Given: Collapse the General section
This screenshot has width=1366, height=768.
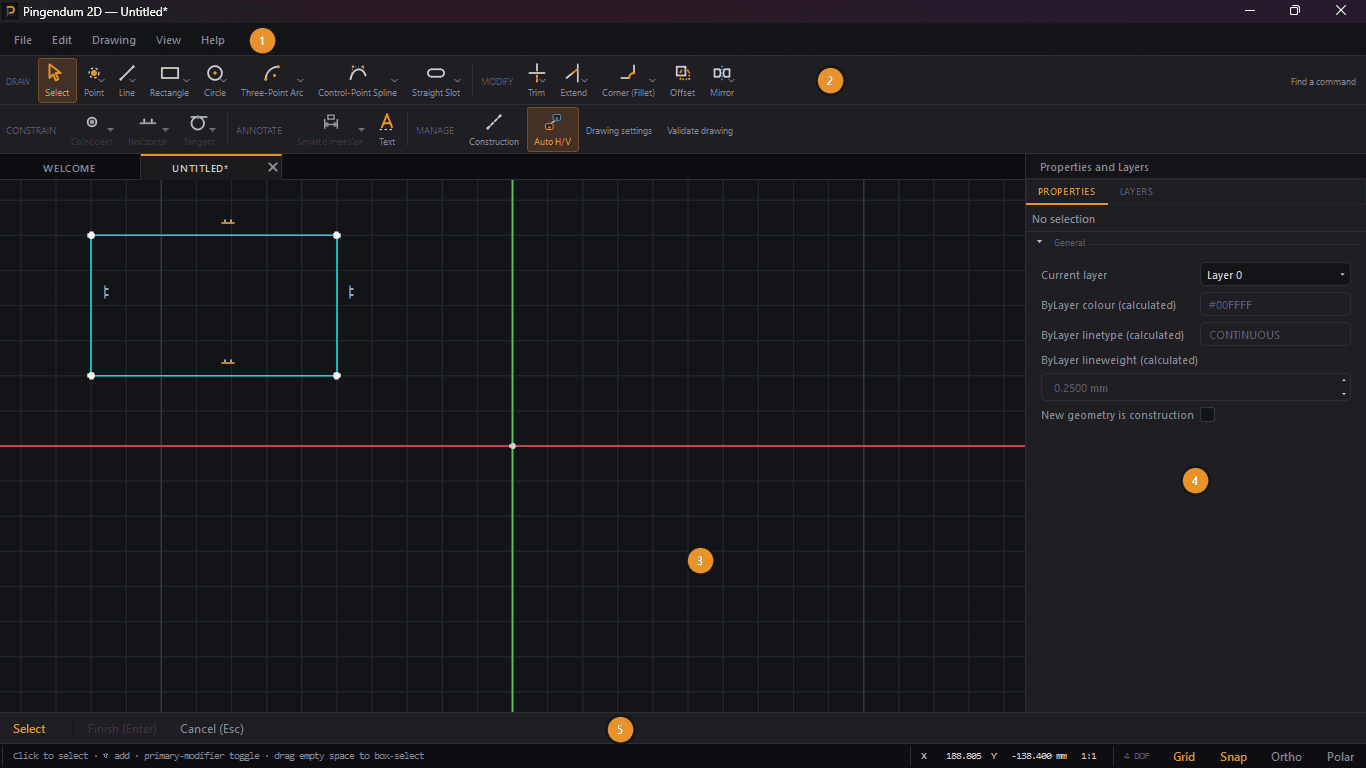Looking at the screenshot, I should 1039,242.
